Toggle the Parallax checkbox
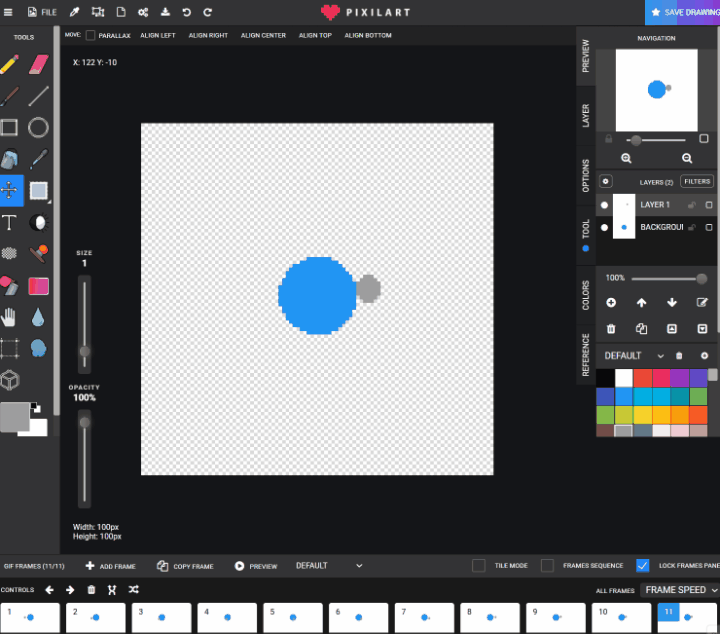Screen dimensions: 720x634 [90, 35]
